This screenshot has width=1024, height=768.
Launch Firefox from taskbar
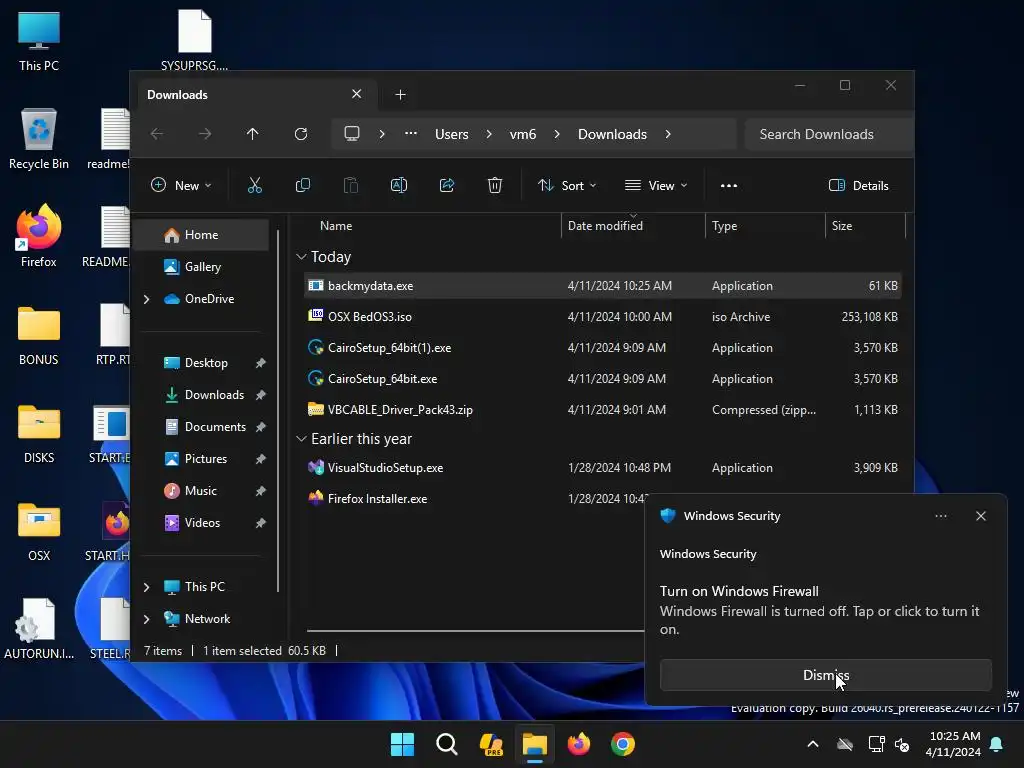click(x=579, y=744)
